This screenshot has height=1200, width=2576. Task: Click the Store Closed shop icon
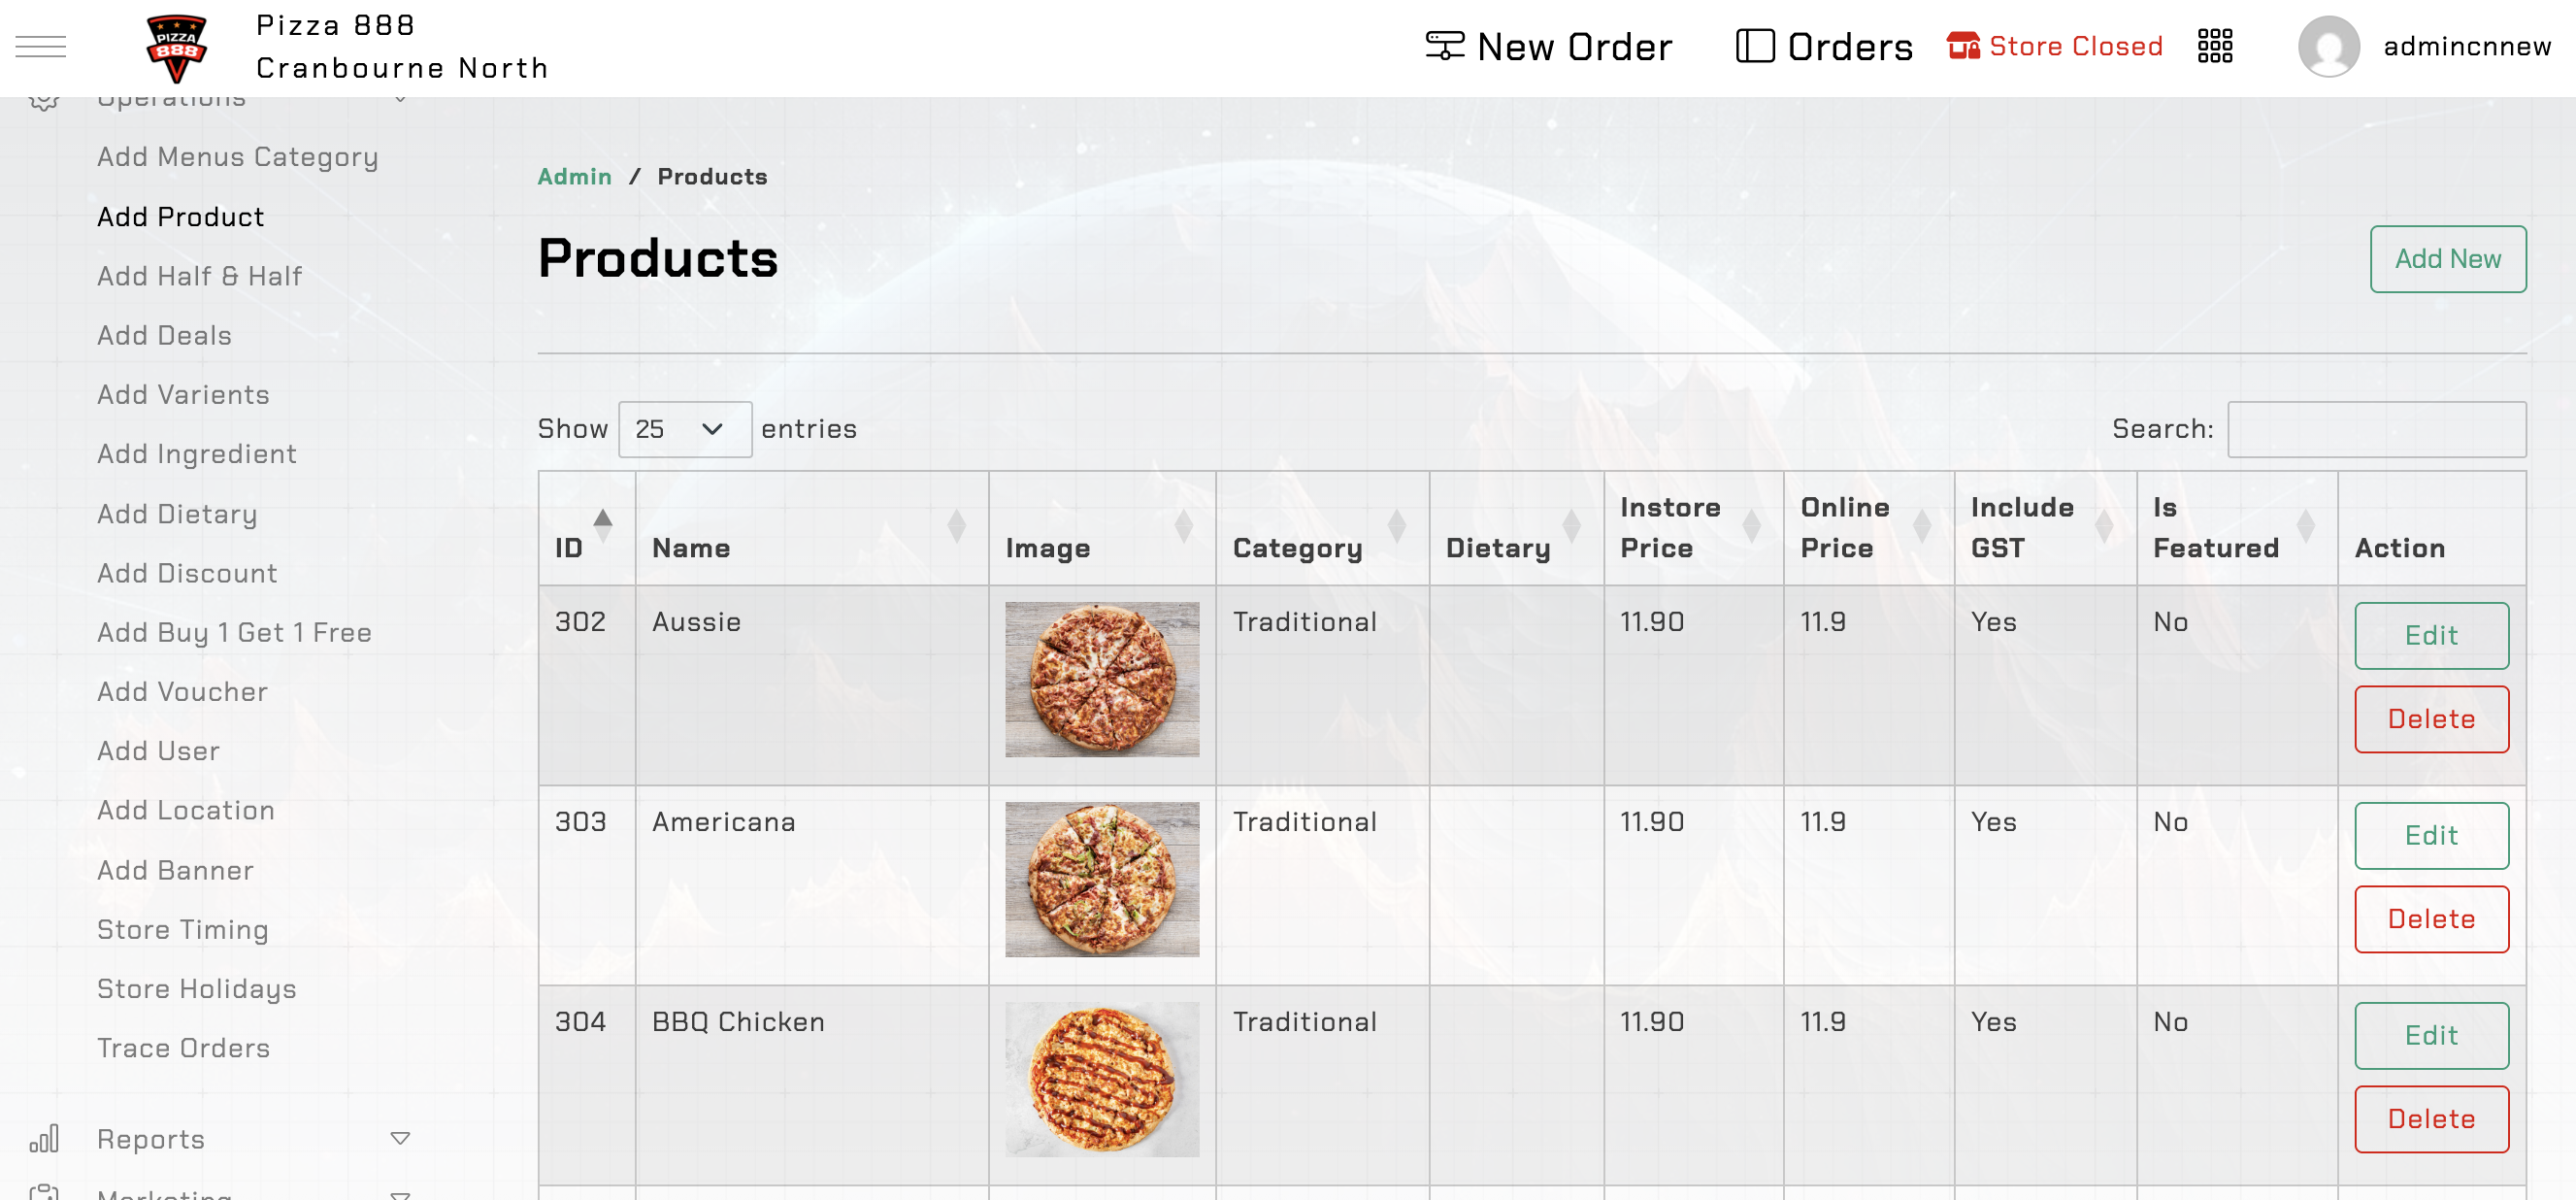1962,46
